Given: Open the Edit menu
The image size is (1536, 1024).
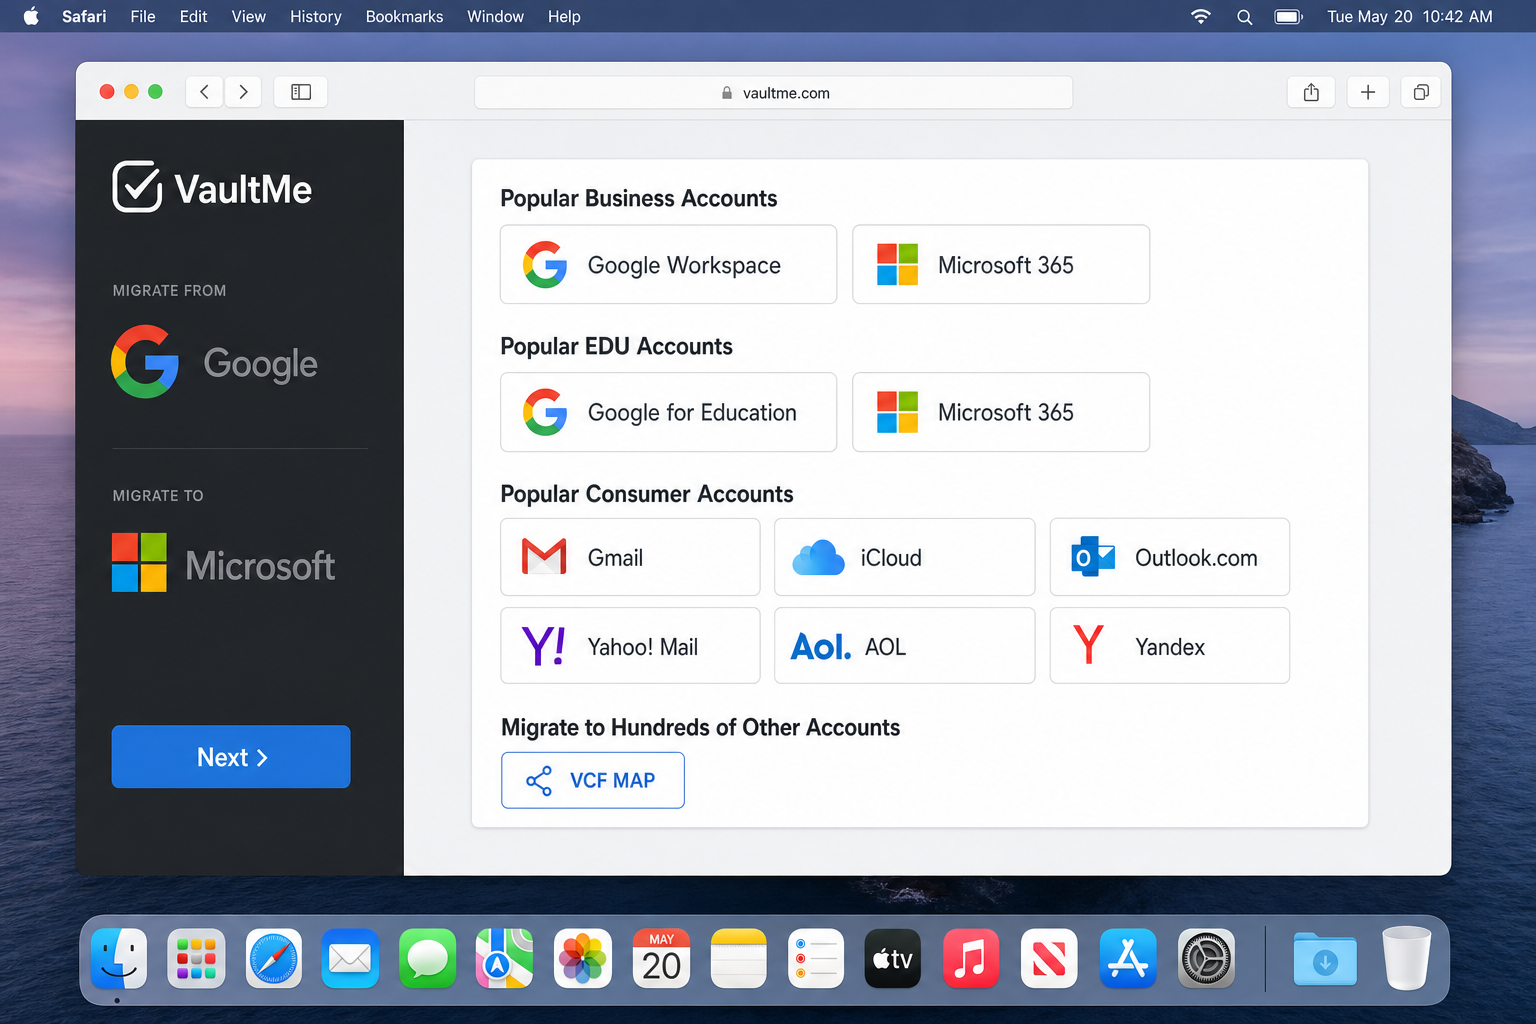Looking at the screenshot, I should [193, 16].
